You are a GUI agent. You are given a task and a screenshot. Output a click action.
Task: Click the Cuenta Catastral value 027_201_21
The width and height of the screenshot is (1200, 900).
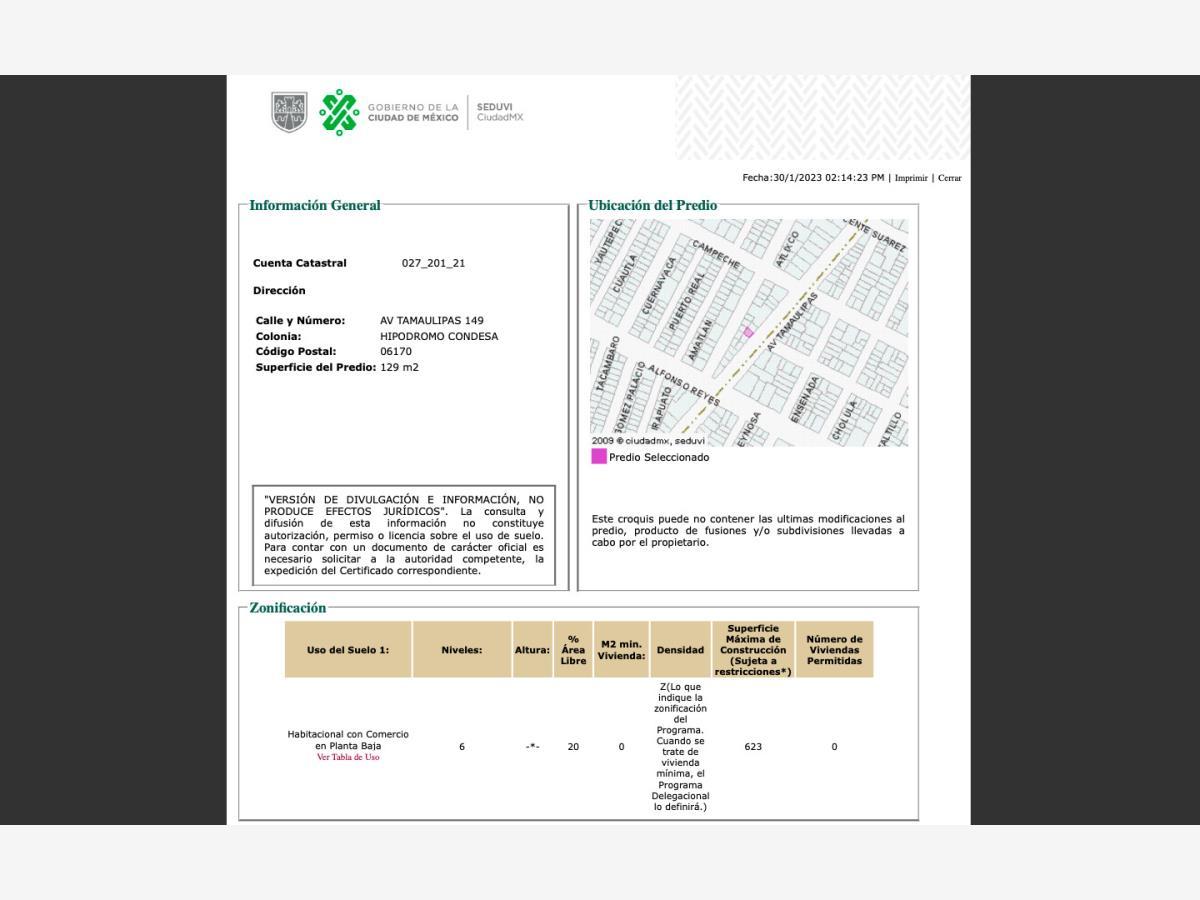click(x=433, y=263)
